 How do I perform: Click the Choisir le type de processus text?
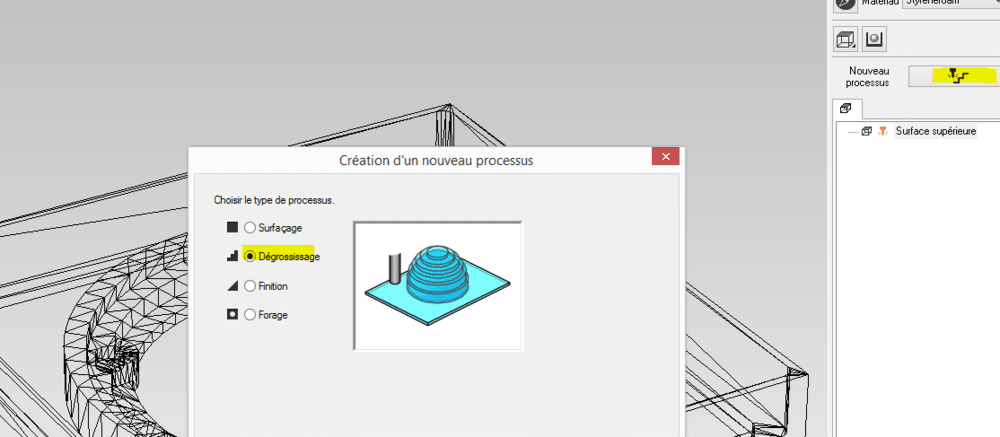coord(274,200)
